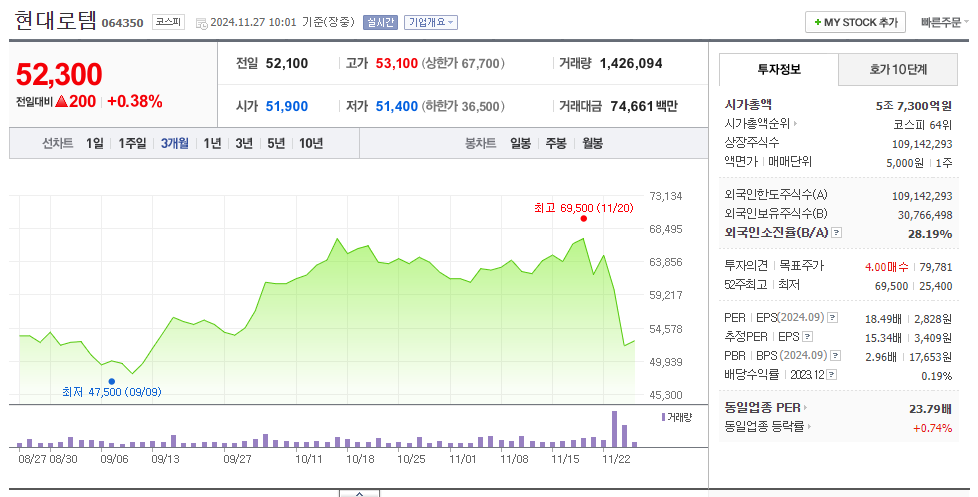Open arrow next to 동일업종 PER
Screen dimensions: 978x497
point(805,408)
